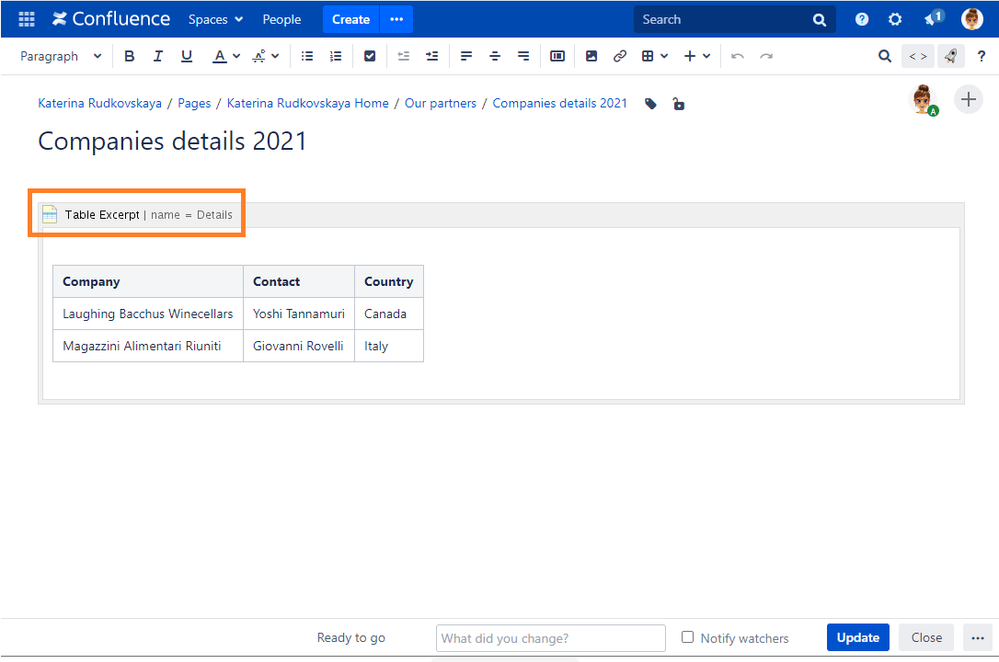Open more text colors dropdown arrow
The height and width of the screenshot is (662, 999).
[x=236, y=56]
